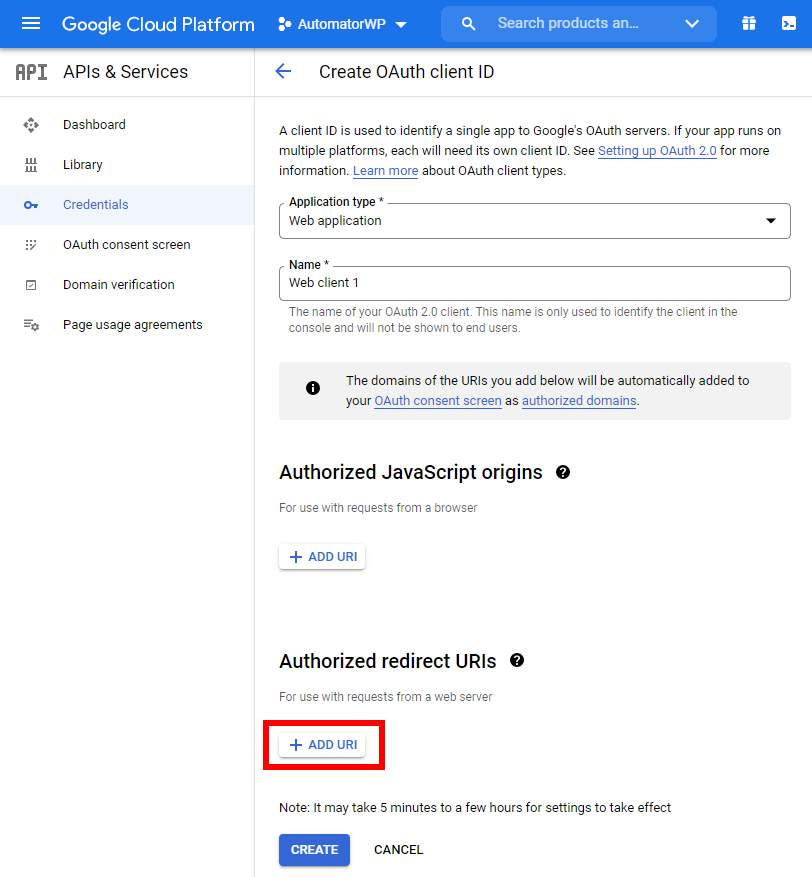This screenshot has height=877, width=812.
Task: Click the info icon in notice box
Action: click(x=313, y=388)
